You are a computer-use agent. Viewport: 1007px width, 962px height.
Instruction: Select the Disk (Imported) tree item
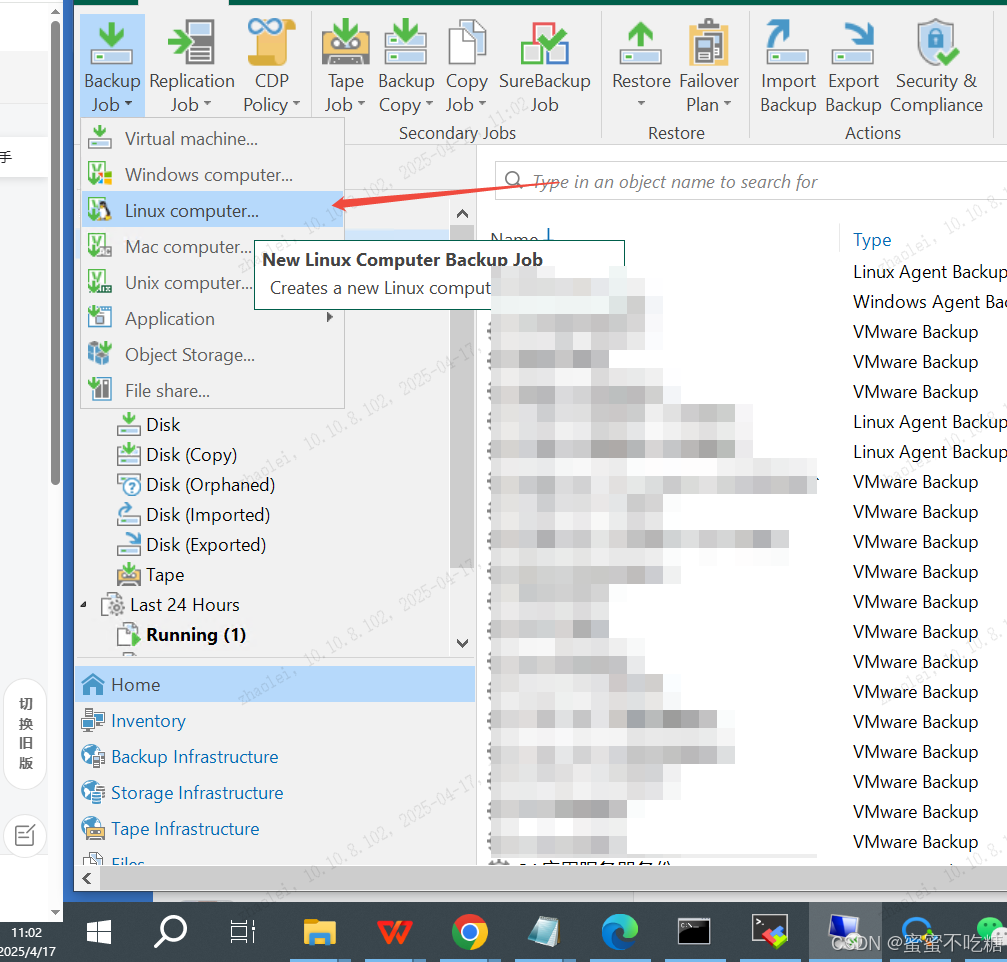click(x=193, y=515)
